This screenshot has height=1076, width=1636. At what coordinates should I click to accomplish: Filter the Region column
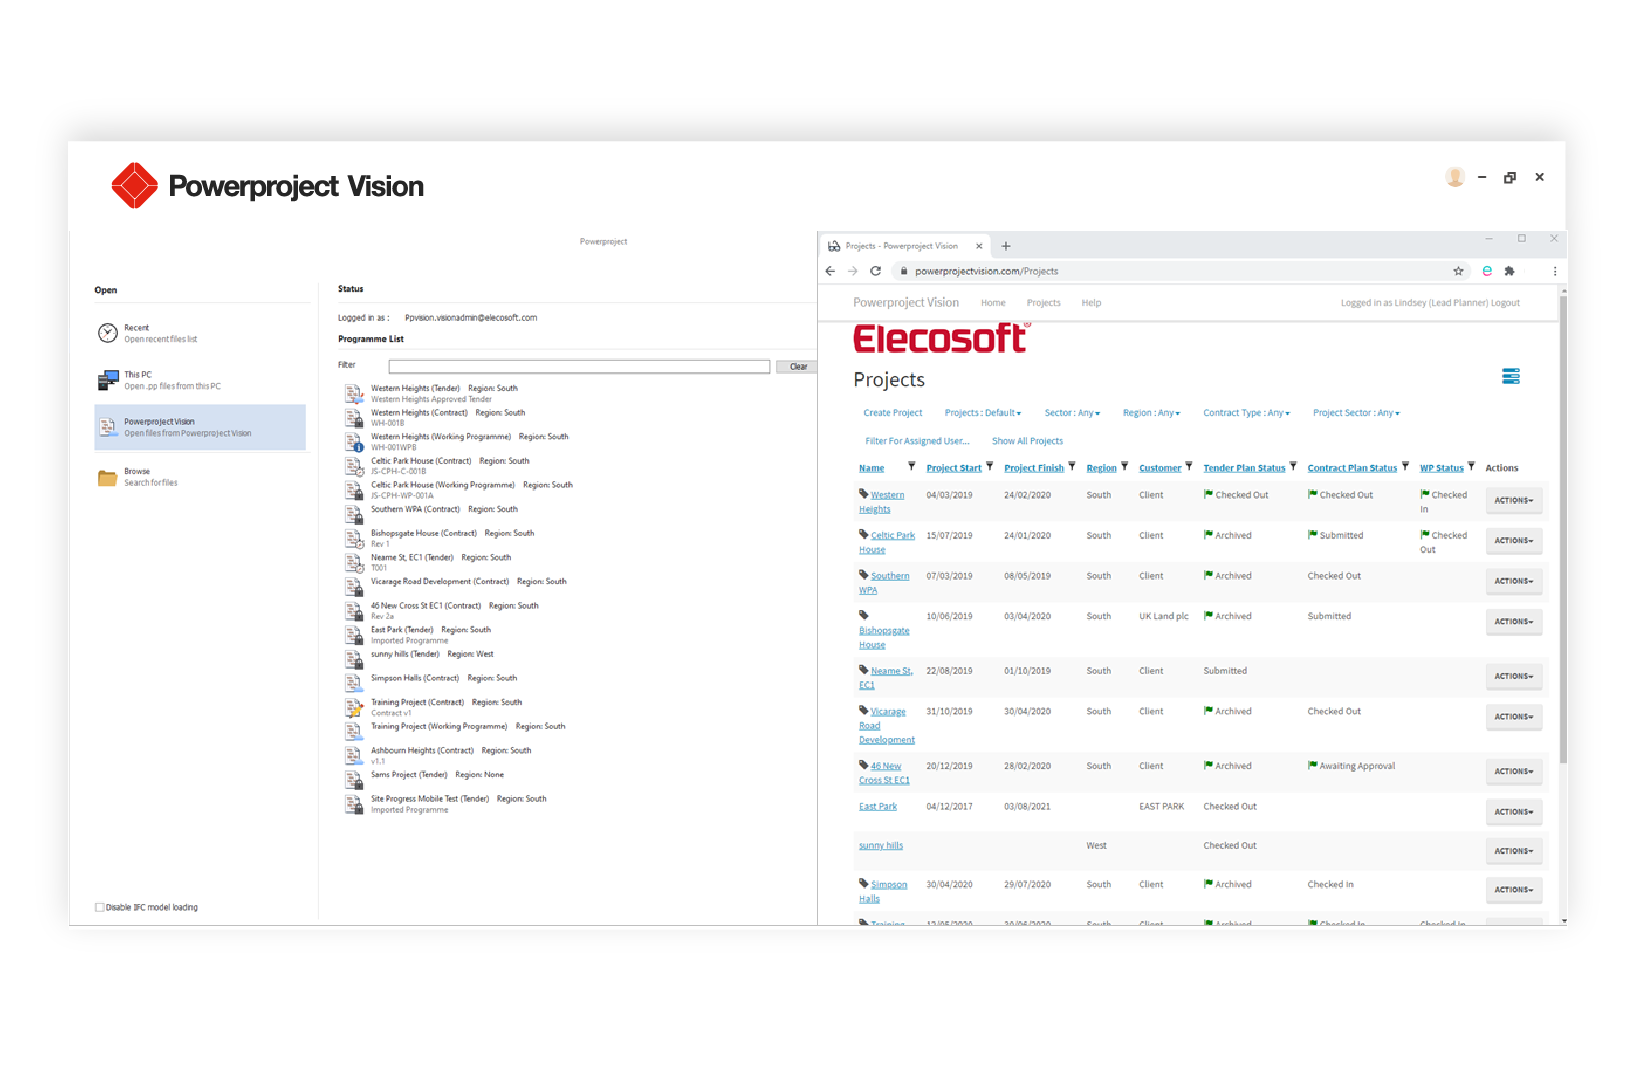coord(1124,466)
